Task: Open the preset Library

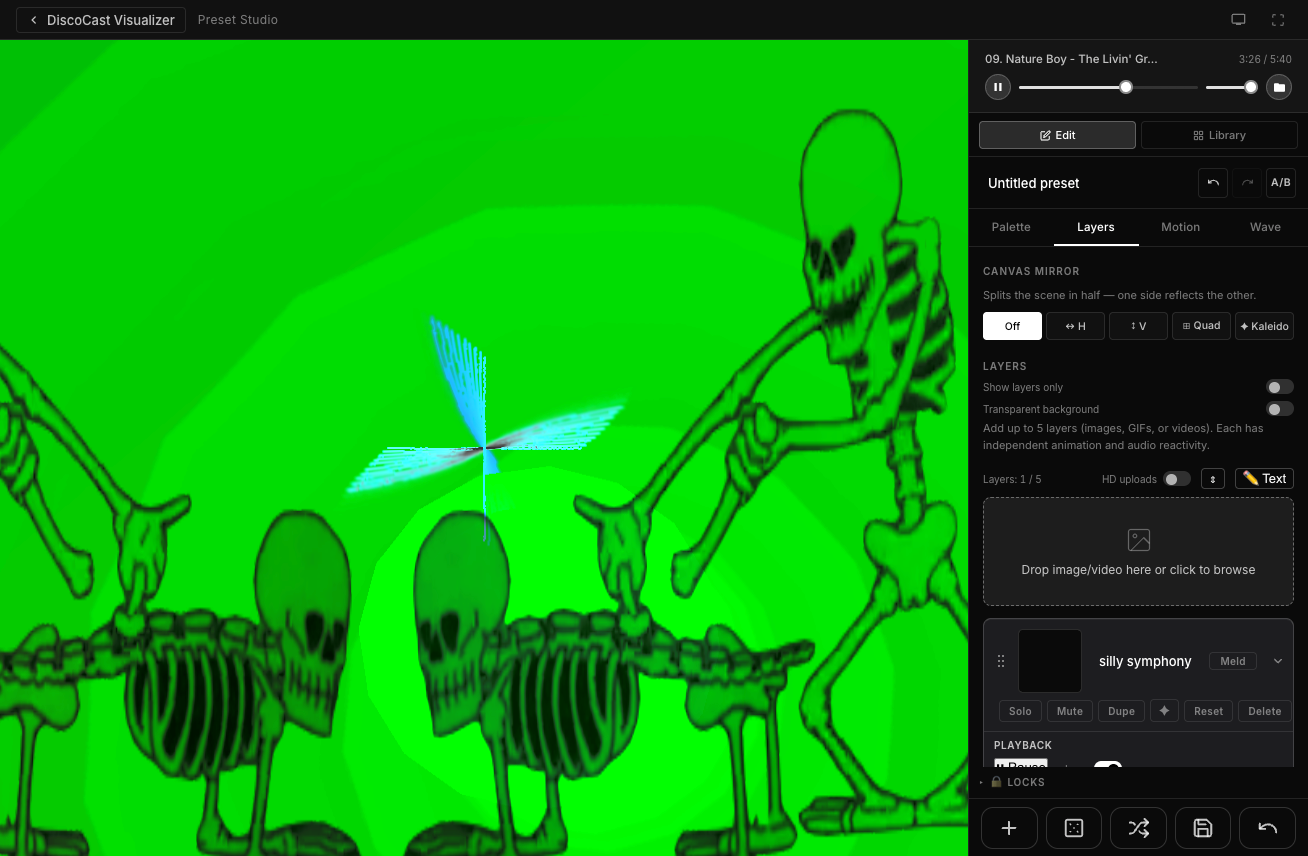Action: click(x=1219, y=135)
